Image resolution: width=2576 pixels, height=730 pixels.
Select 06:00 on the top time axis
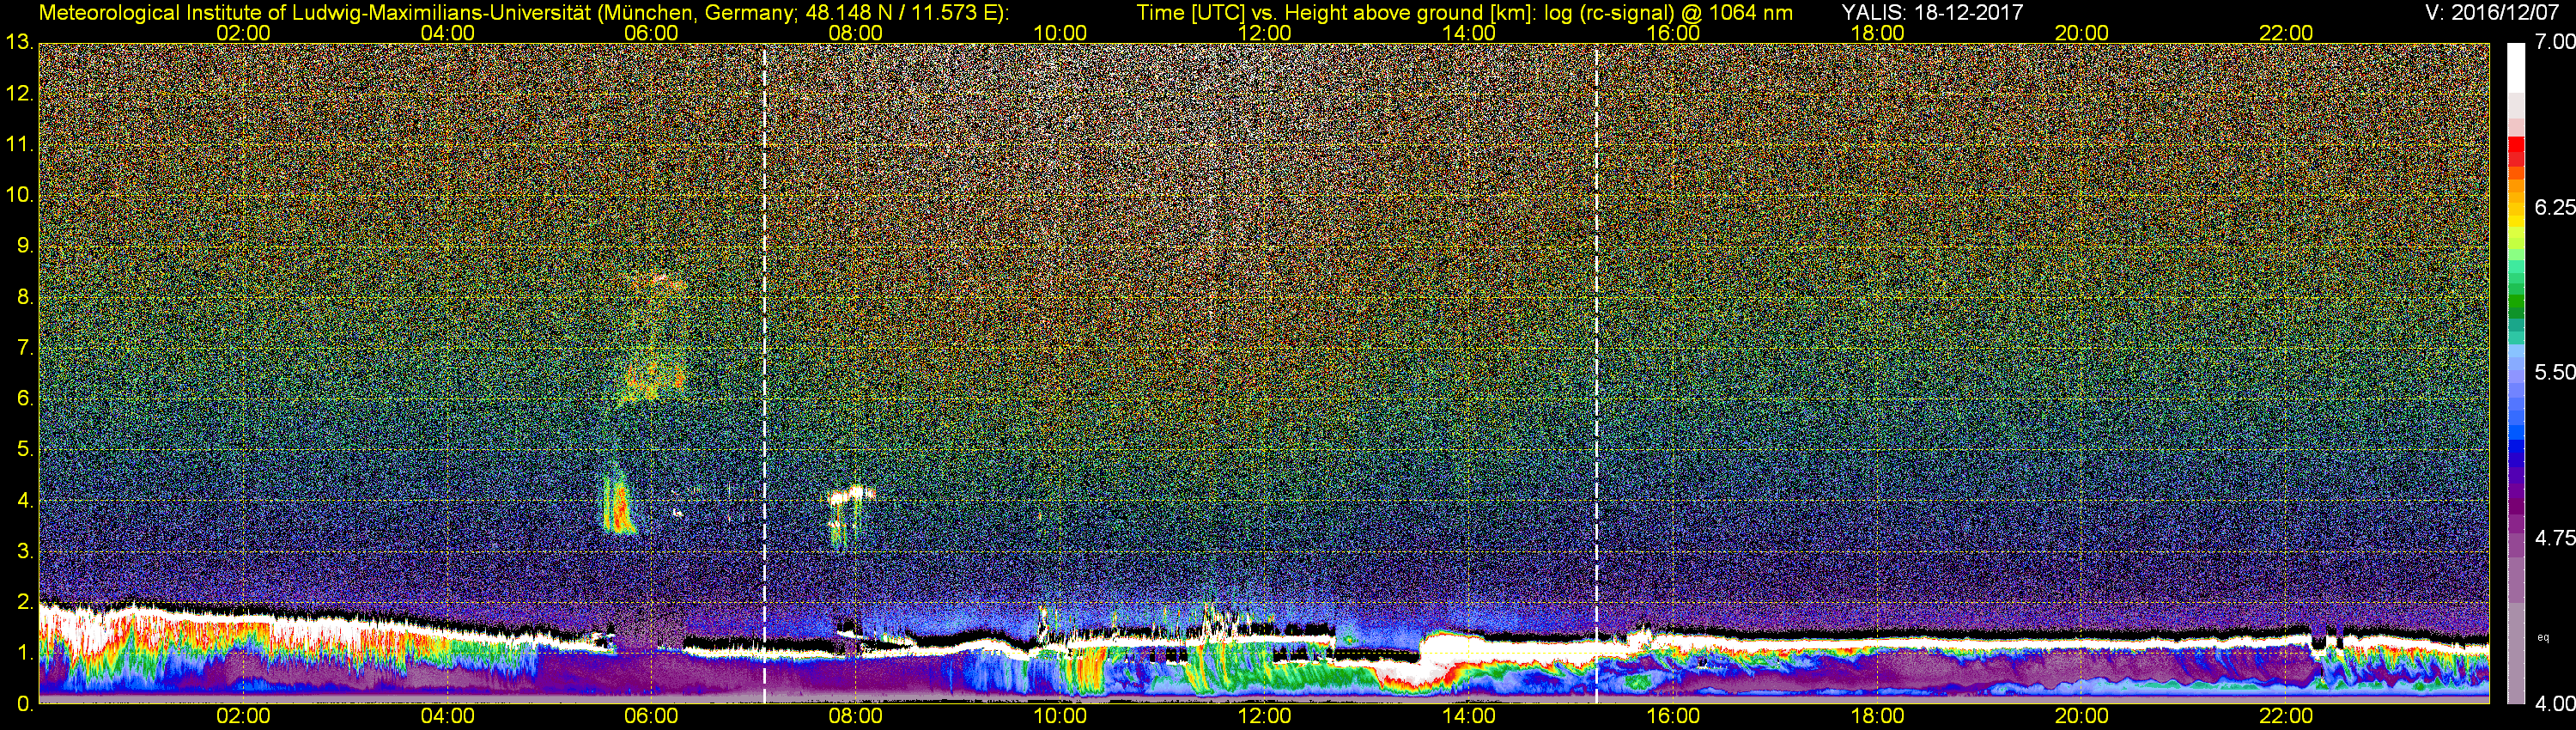651,33
